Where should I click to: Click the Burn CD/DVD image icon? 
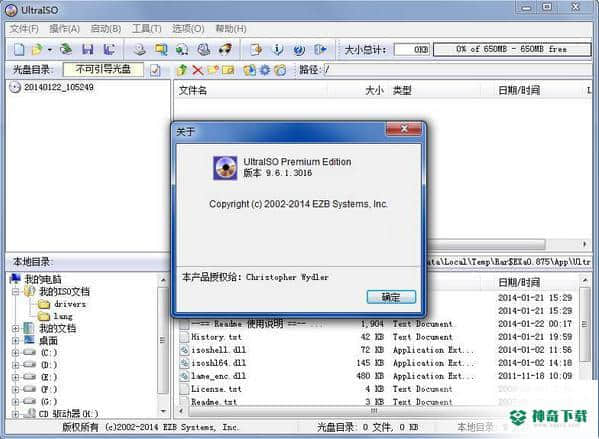point(225,49)
